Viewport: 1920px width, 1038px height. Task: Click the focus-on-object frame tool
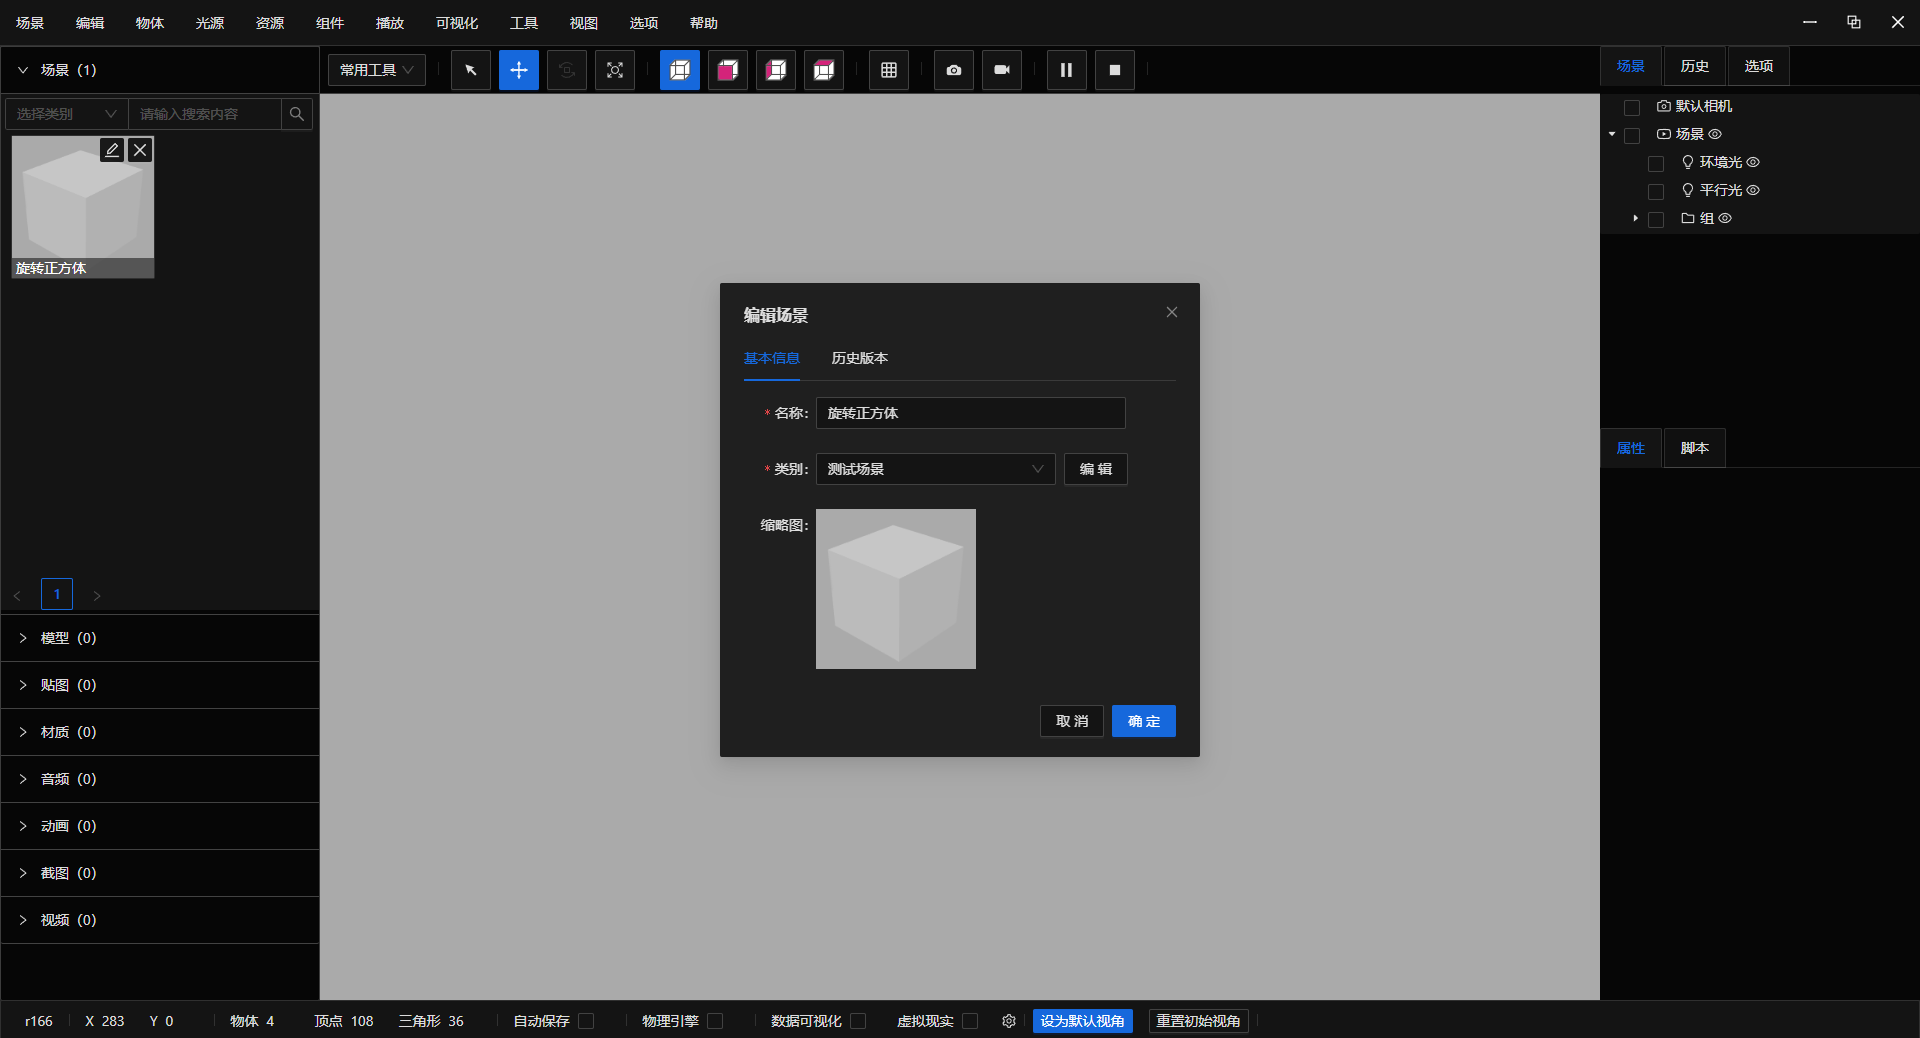614,70
